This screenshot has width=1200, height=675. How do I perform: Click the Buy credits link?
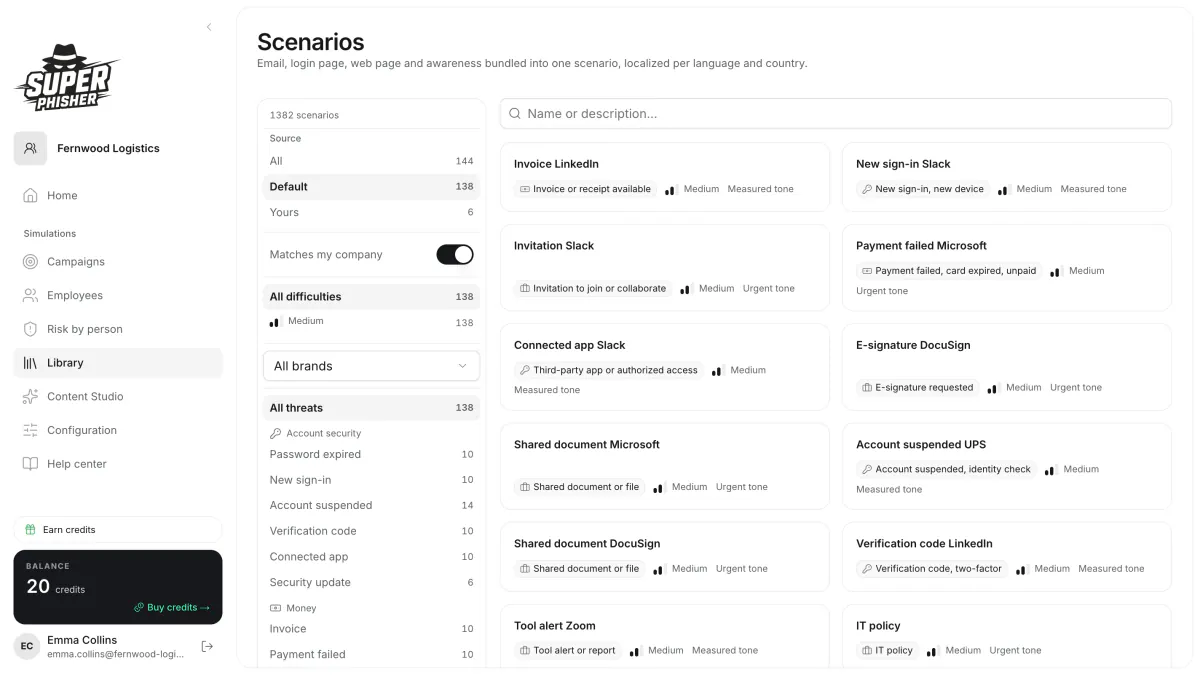point(172,607)
